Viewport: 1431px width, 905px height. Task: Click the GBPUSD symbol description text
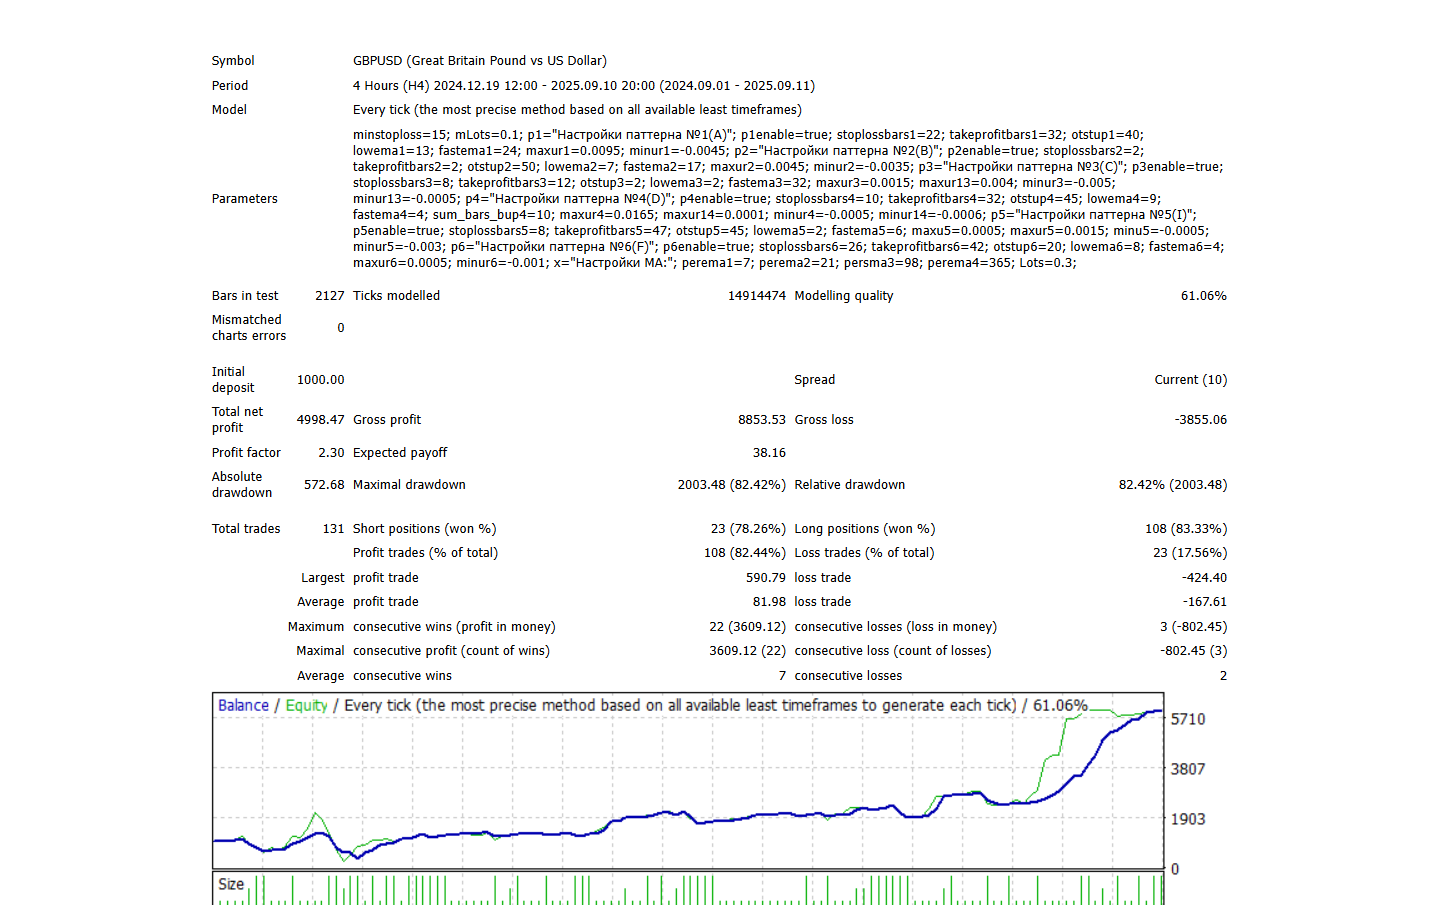pos(479,61)
